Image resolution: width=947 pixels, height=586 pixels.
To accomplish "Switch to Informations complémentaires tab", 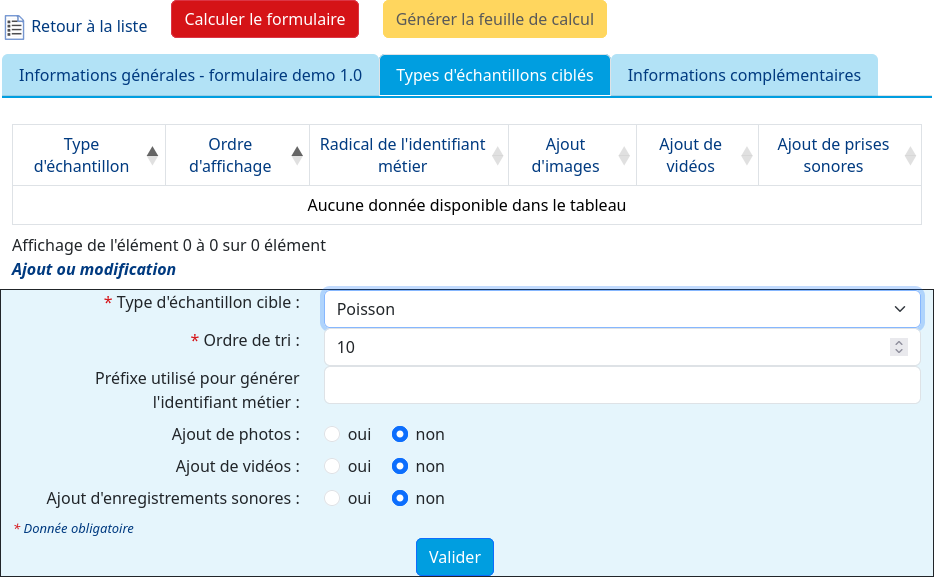I will pyautogui.click(x=743, y=76).
